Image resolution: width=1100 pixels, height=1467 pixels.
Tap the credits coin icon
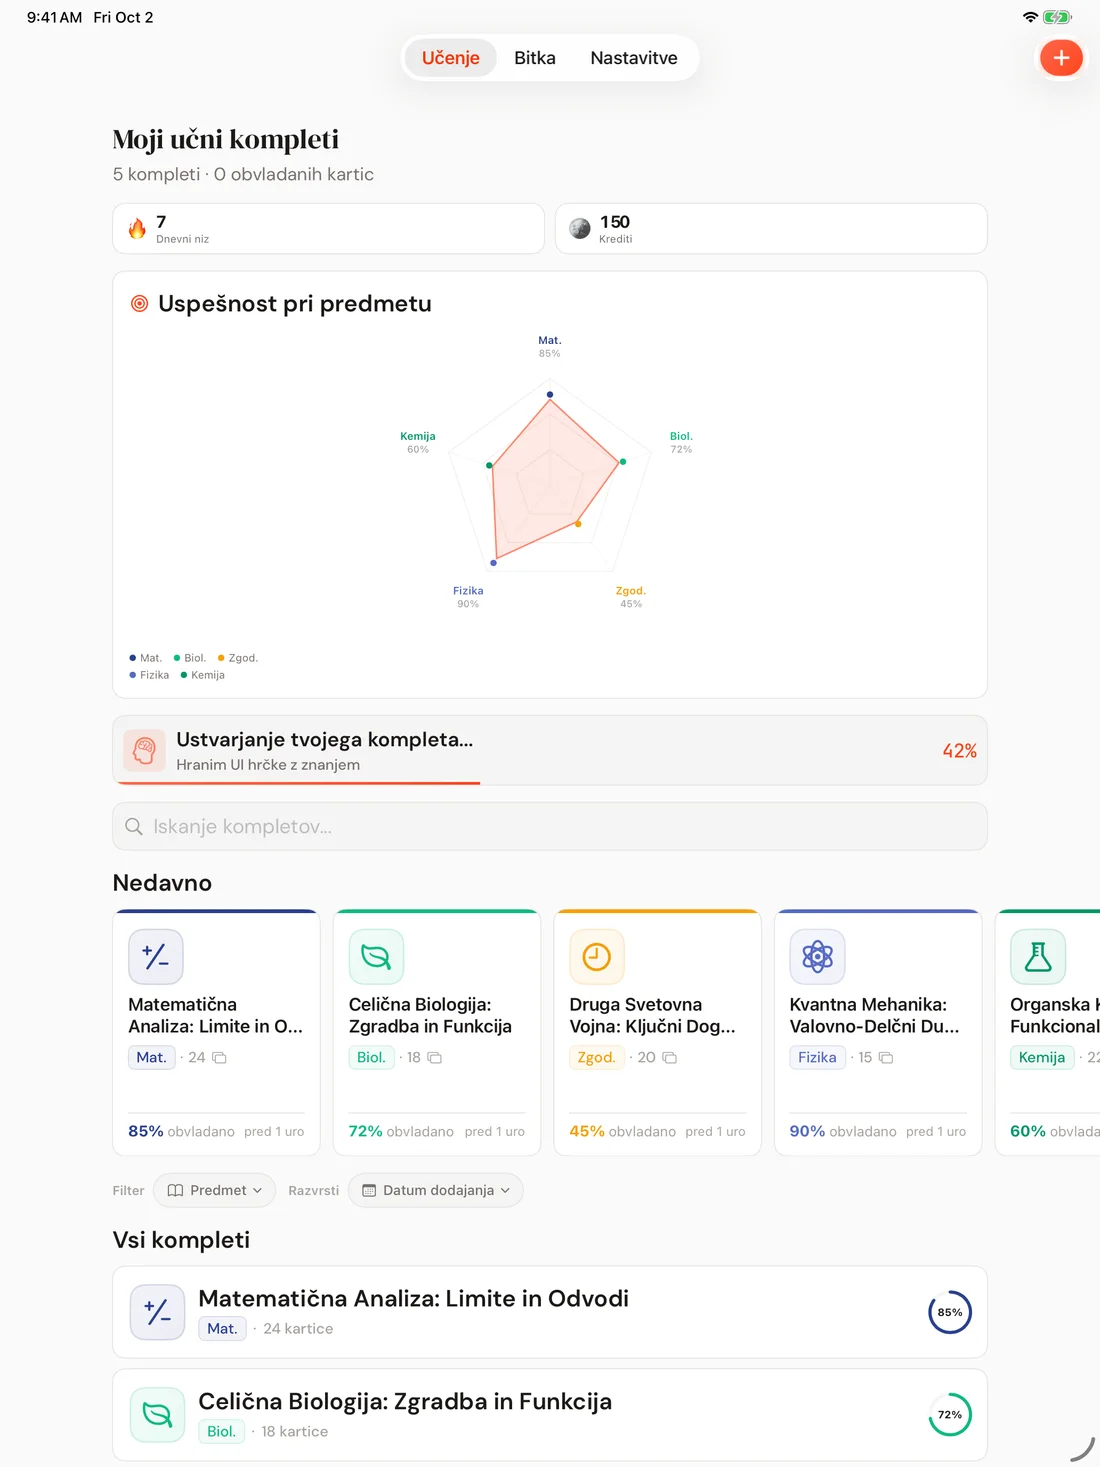[x=580, y=229]
